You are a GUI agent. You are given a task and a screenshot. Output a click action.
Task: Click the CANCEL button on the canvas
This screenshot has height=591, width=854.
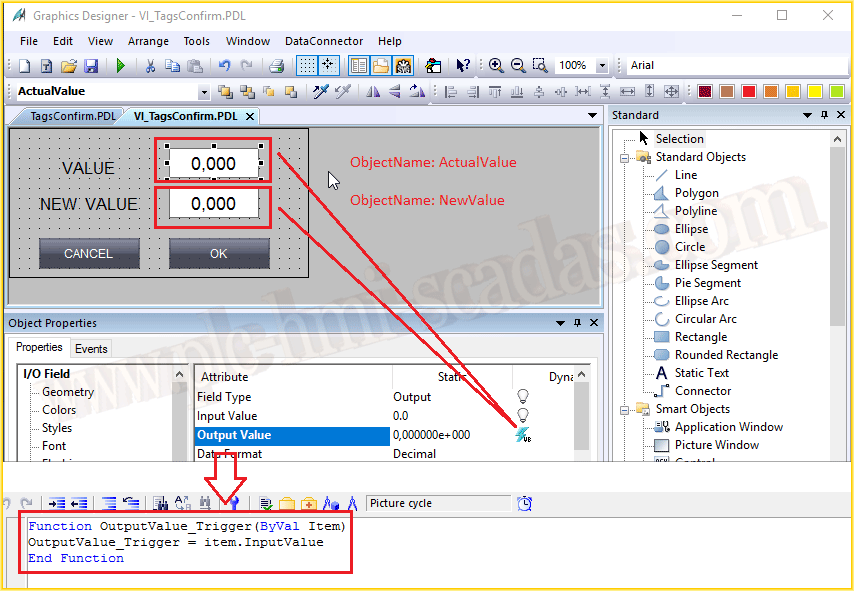pos(89,253)
